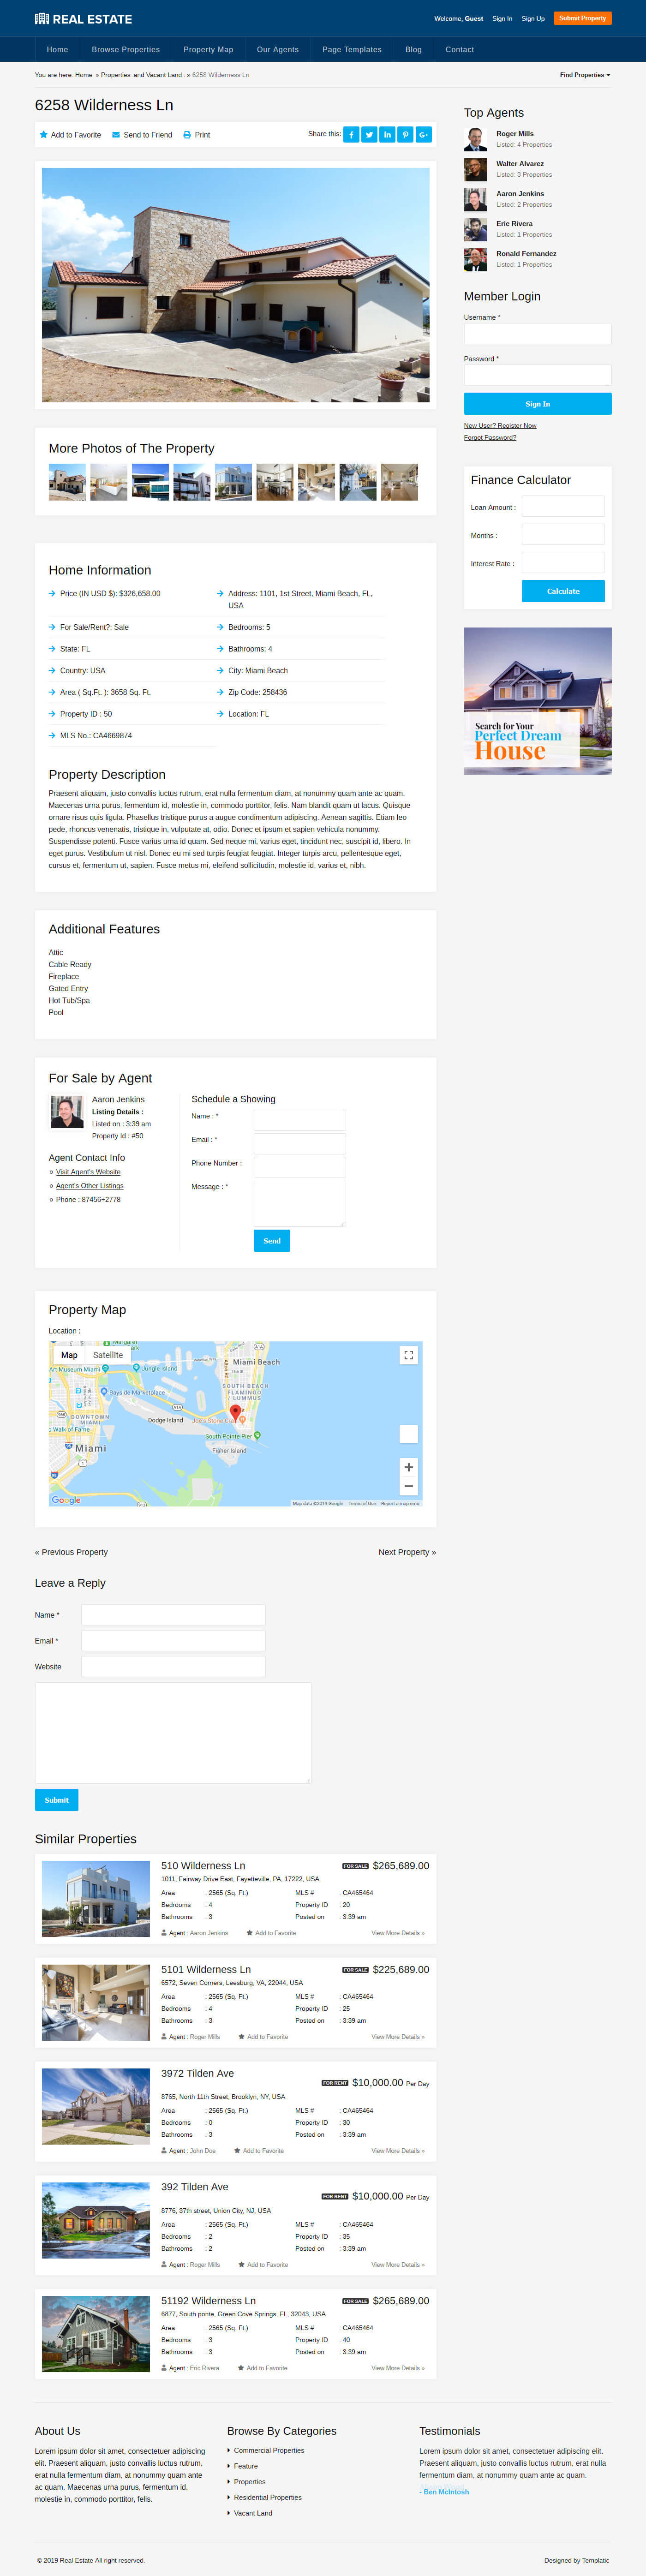Screen dimensions: 646x2576
Task: Open Commercial Properties category
Action: pyautogui.click(x=269, y=2451)
